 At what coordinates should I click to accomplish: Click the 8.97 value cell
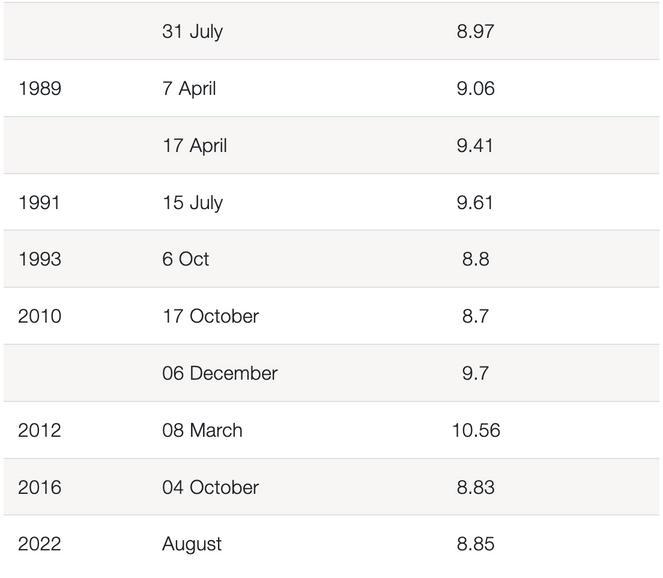[475, 31]
